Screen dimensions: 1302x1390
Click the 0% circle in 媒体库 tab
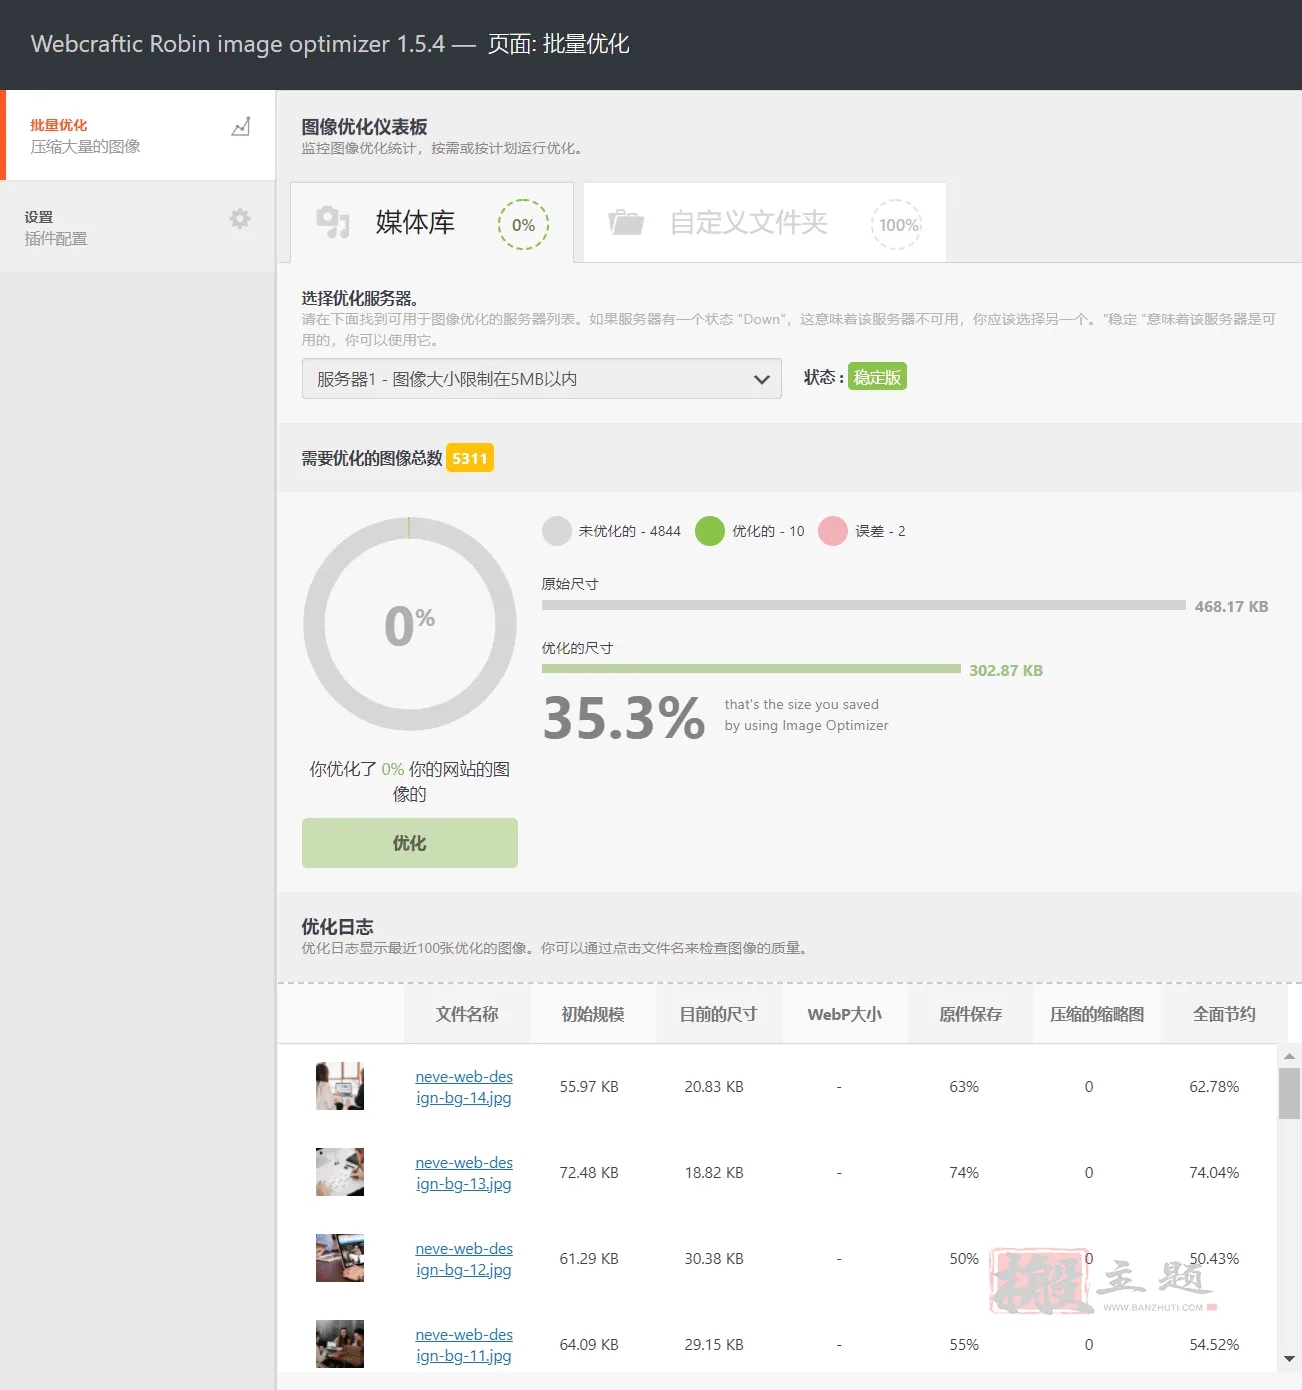click(523, 225)
